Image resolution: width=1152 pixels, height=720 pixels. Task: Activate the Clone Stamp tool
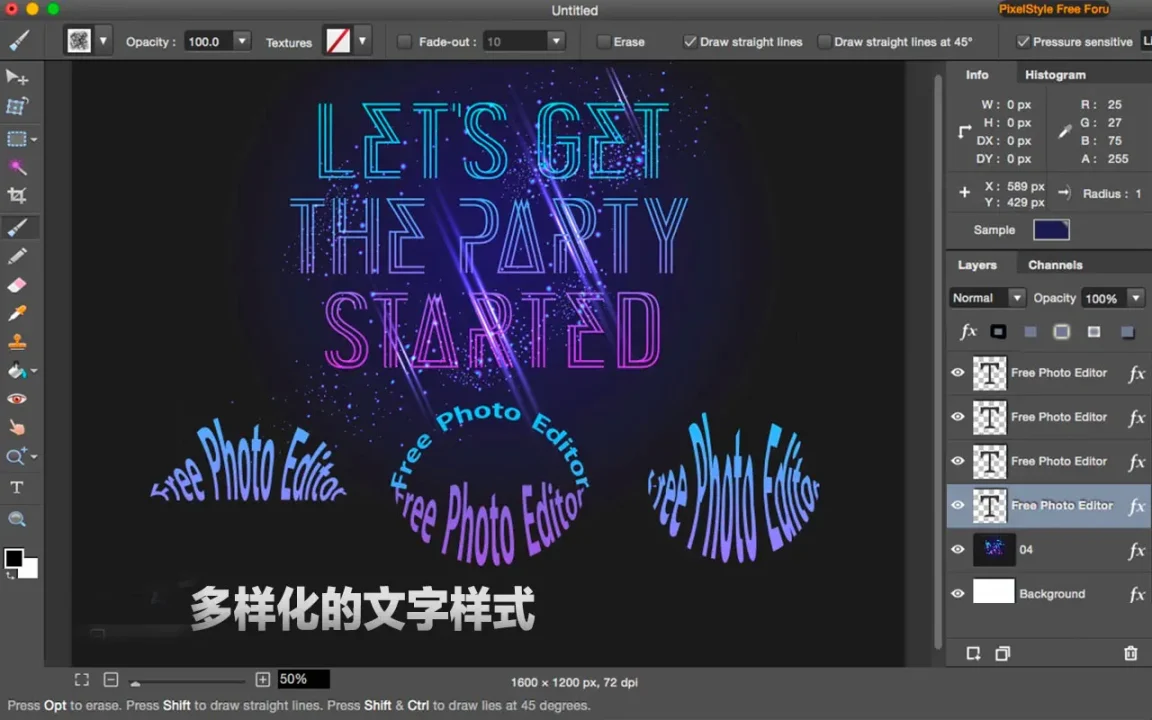(17, 342)
